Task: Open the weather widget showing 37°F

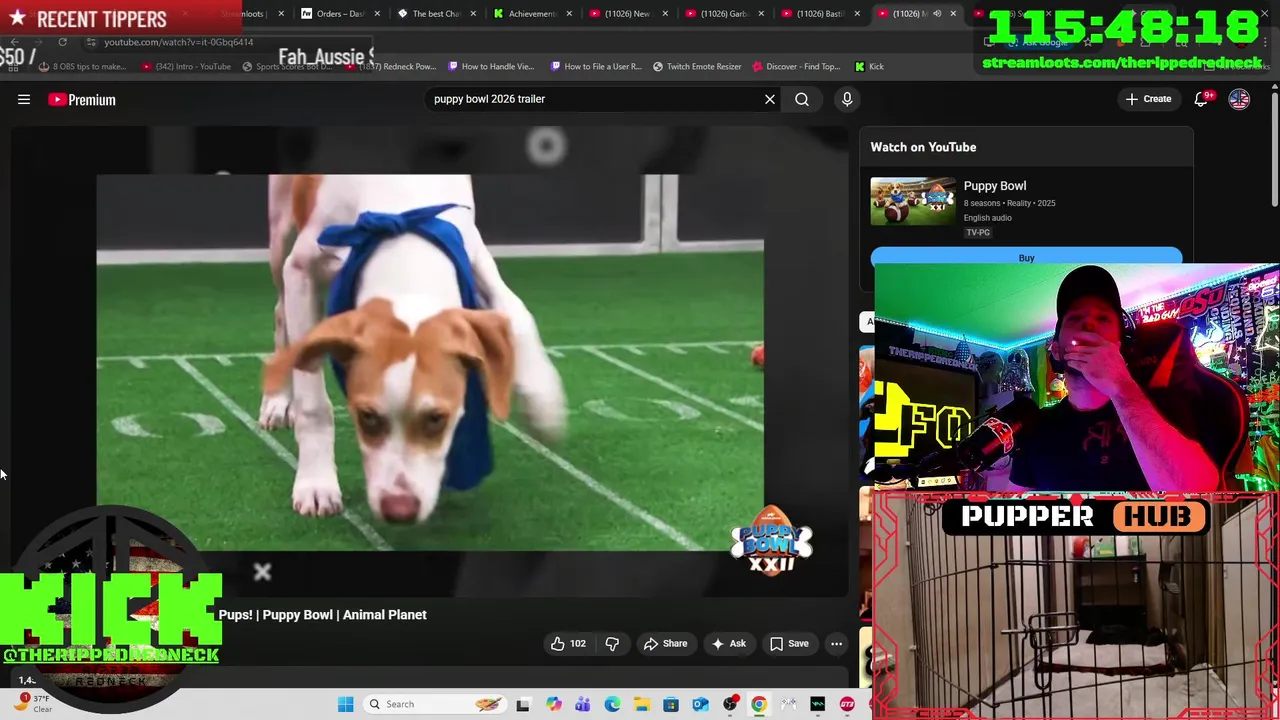Action: click(33, 704)
